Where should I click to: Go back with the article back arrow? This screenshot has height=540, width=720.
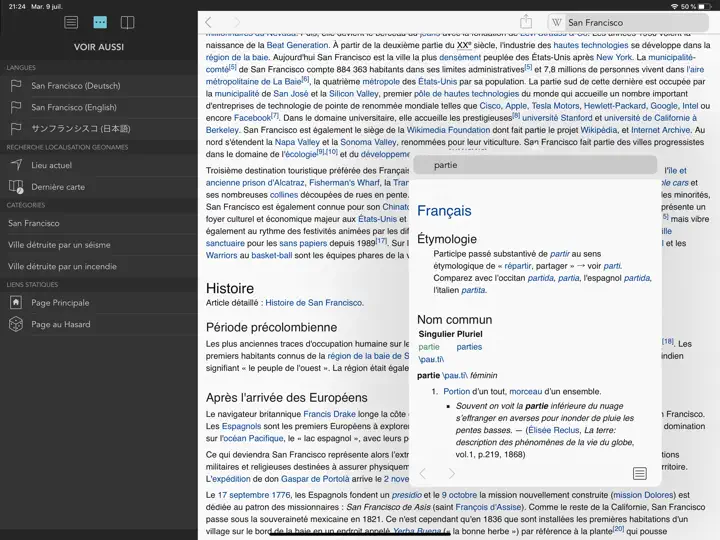click(209, 22)
